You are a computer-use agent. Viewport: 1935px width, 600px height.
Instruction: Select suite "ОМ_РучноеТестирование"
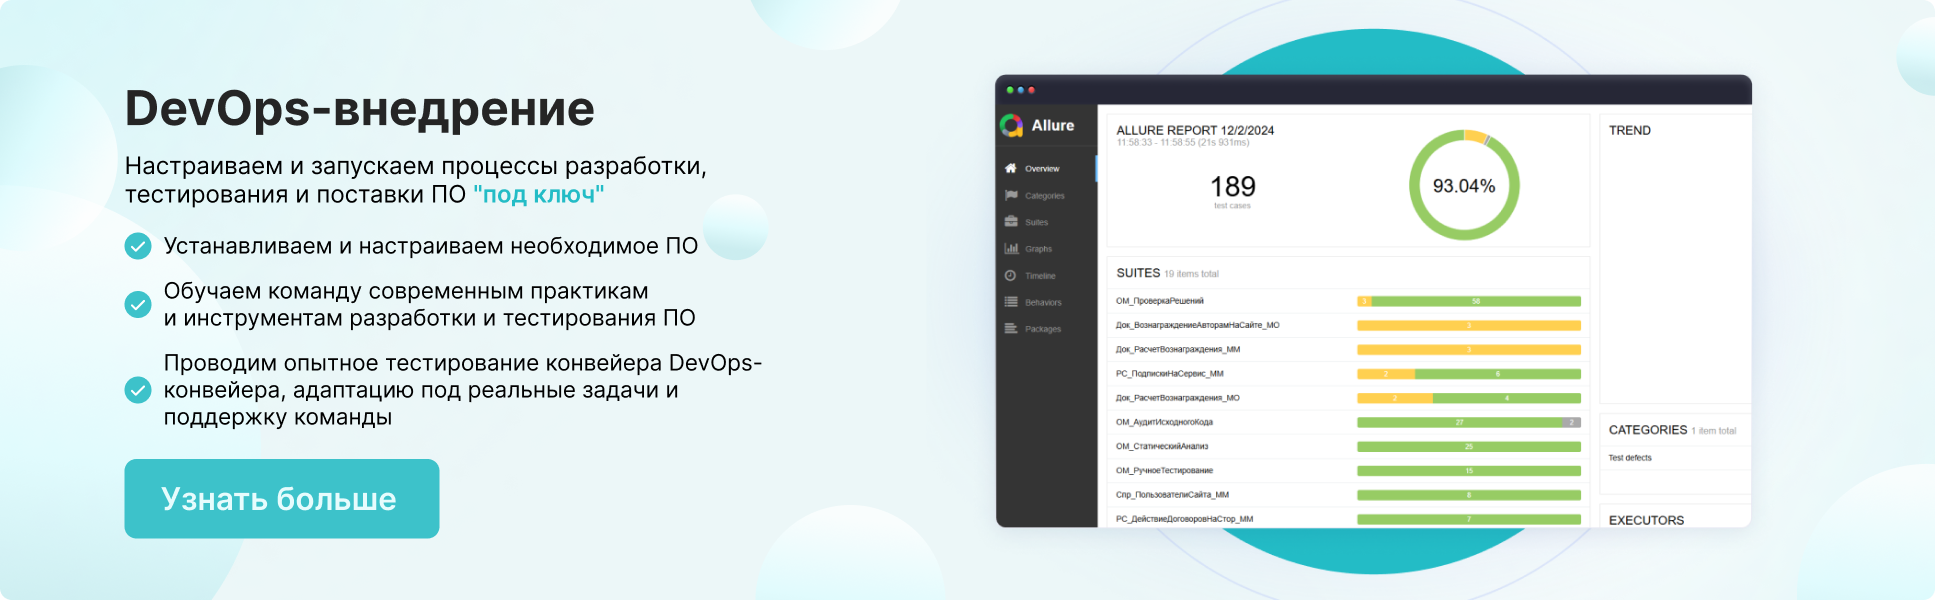[x=1165, y=470]
